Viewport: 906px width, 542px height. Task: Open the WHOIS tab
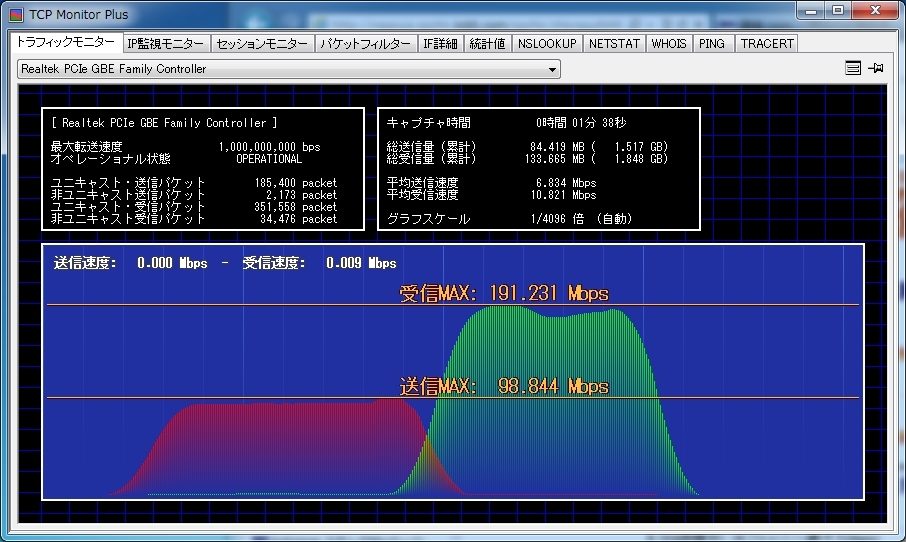click(669, 44)
